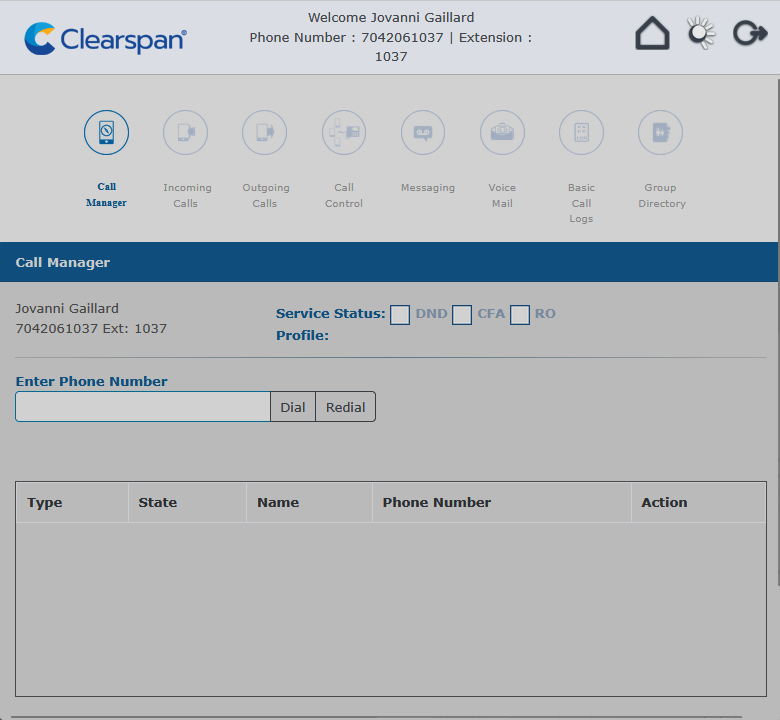Image resolution: width=780 pixels, height=720 pixels.
Task: Open the Incoming Calls icon
Action: pos(185,133)
